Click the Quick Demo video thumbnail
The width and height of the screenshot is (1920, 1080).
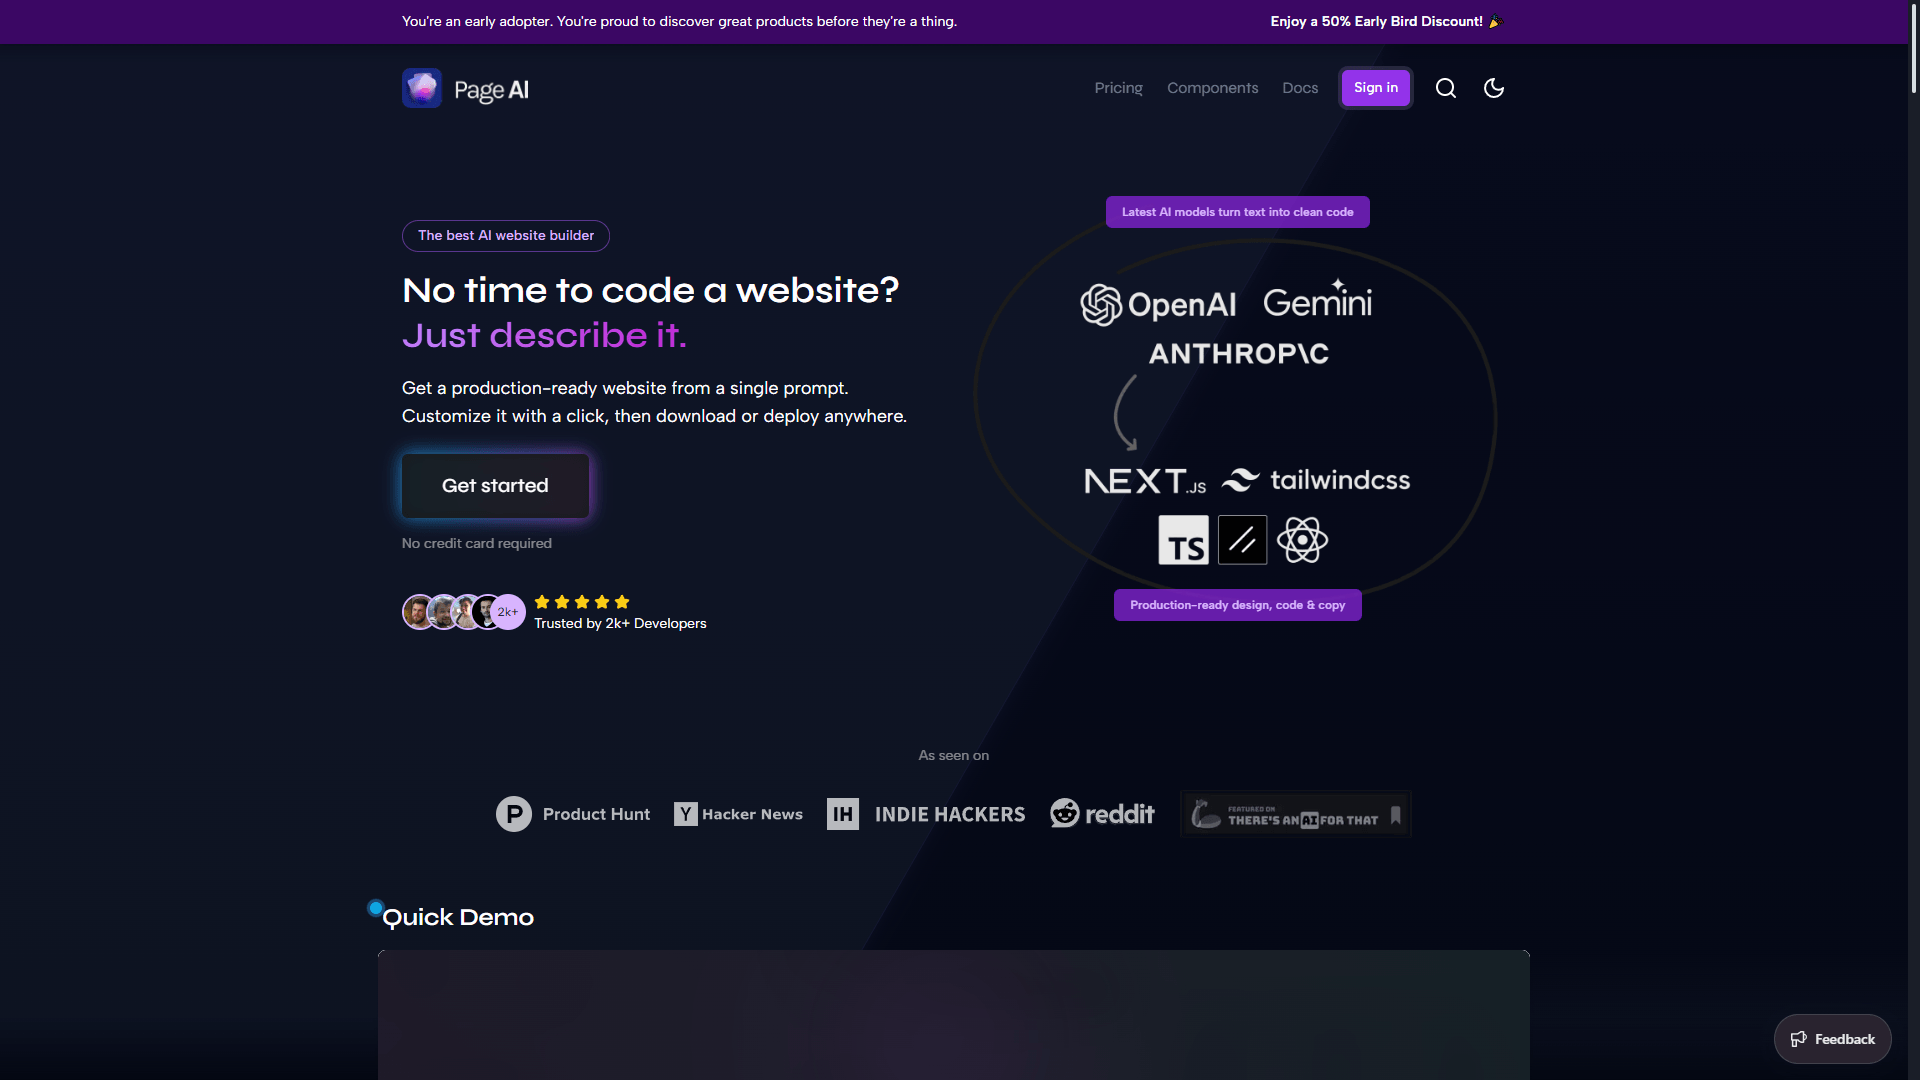tap(953, 1014)
